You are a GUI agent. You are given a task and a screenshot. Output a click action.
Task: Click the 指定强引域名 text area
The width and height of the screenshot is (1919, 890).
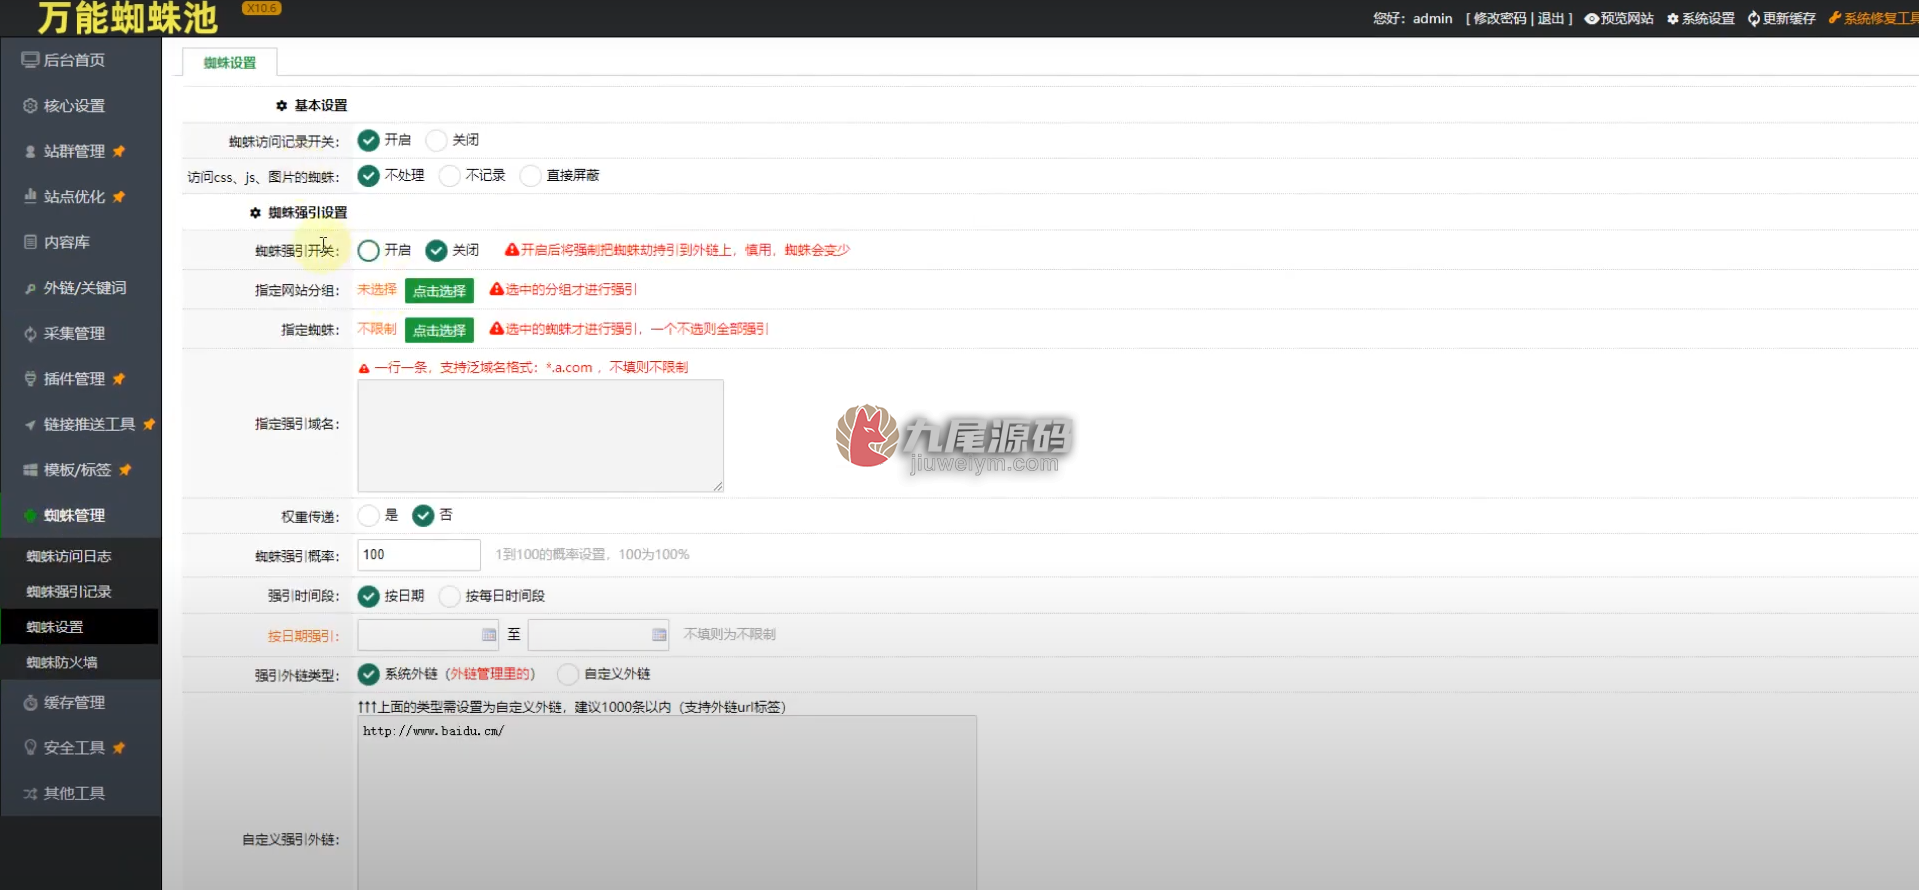540,436
